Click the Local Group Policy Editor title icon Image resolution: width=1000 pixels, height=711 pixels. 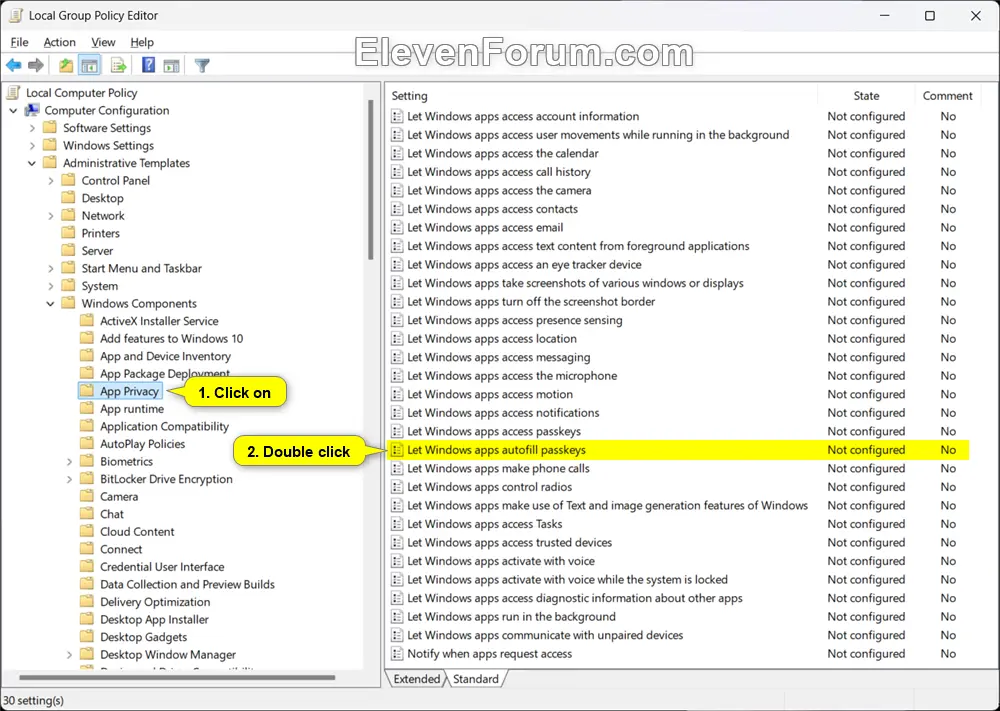click(15, 15)
